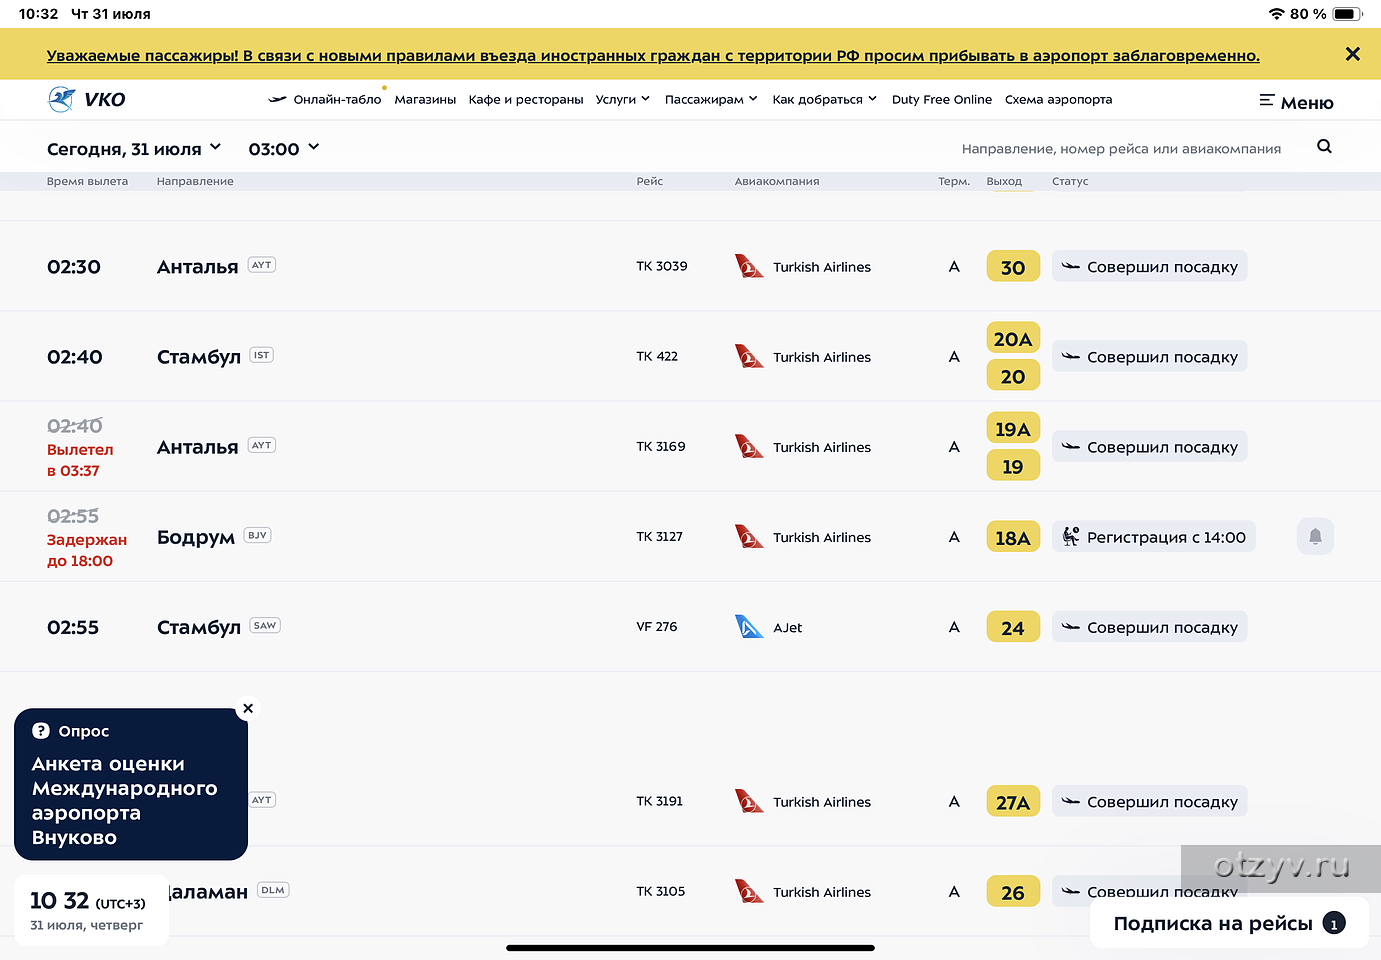Open the banner link about new entry rules

coord(651,55)
